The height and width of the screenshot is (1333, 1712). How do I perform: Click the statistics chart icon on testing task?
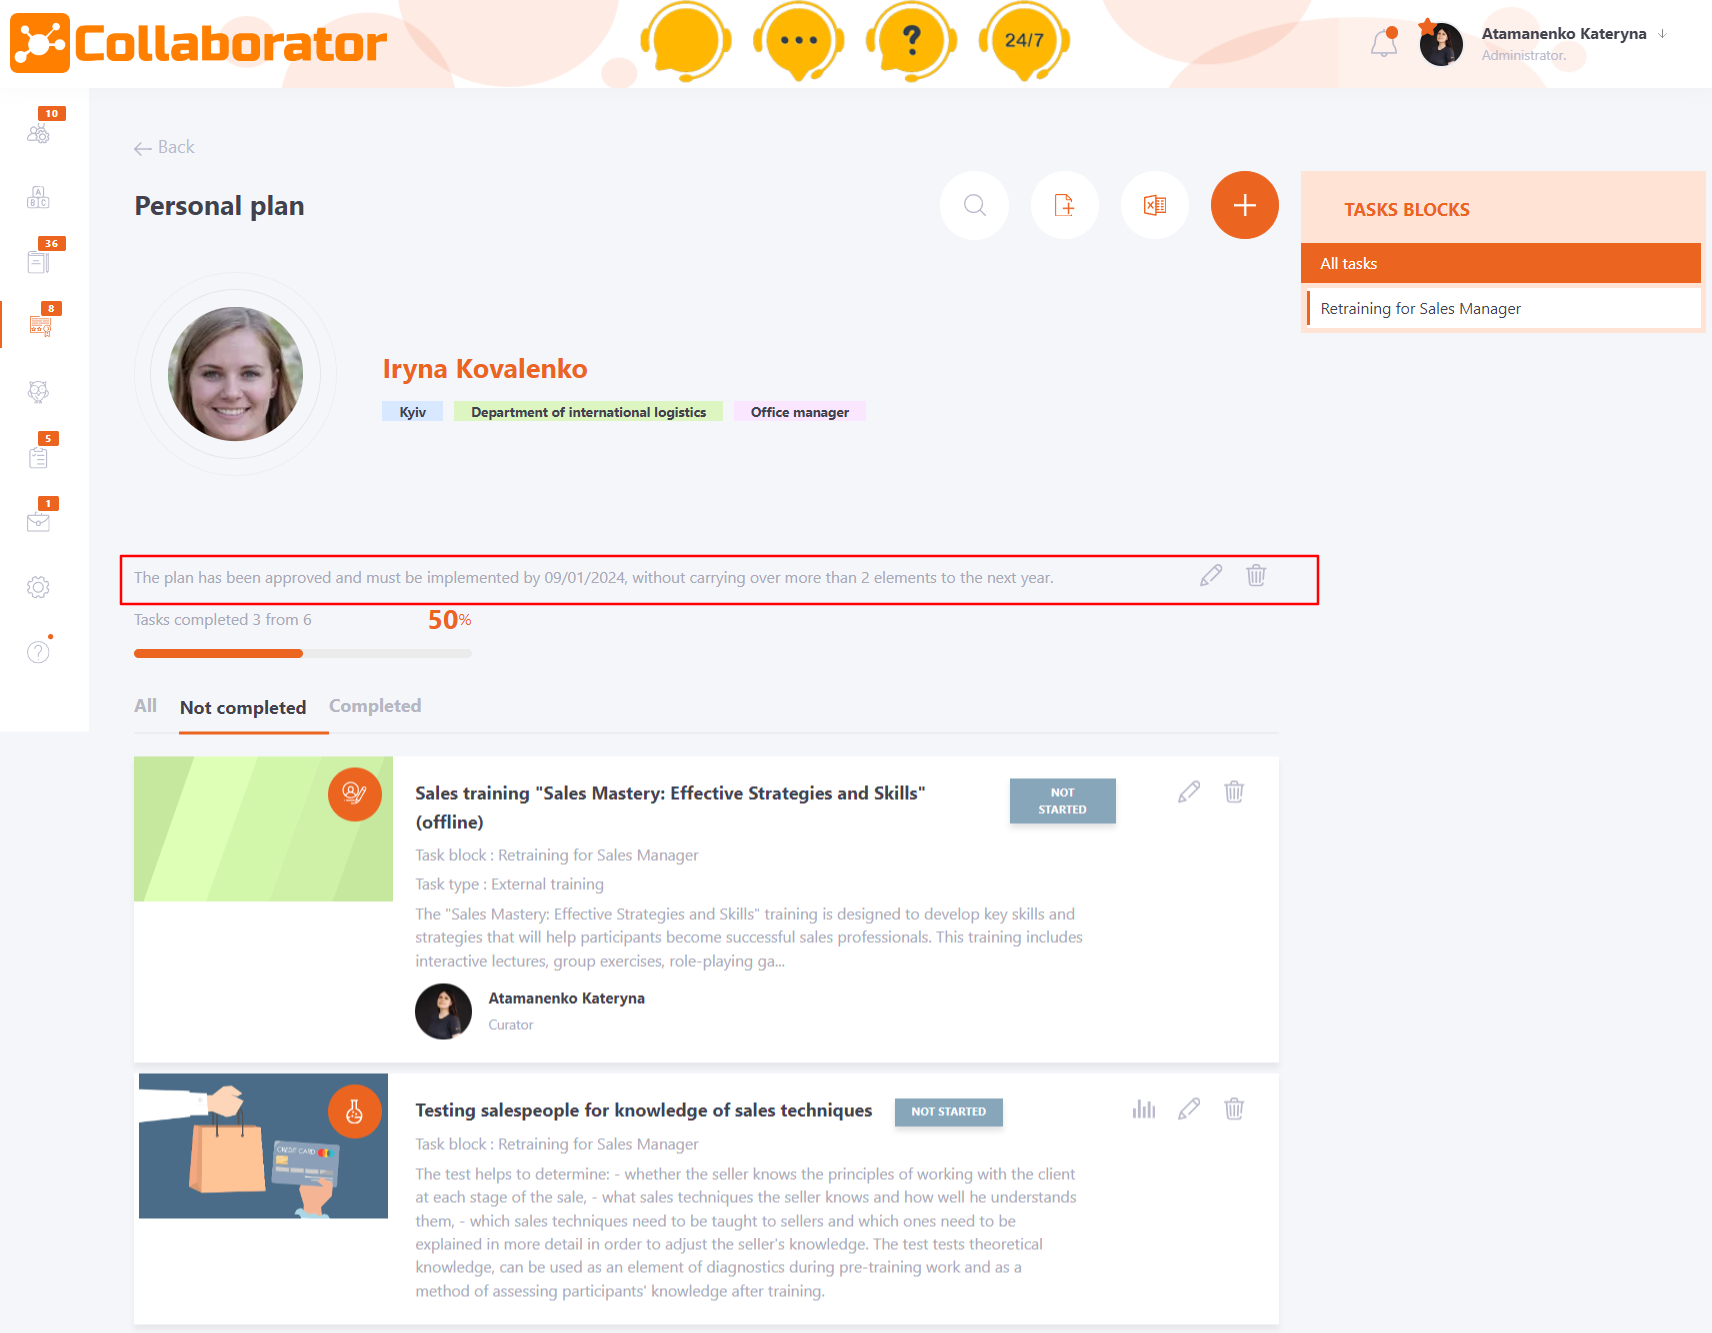coord(1144,1109)
